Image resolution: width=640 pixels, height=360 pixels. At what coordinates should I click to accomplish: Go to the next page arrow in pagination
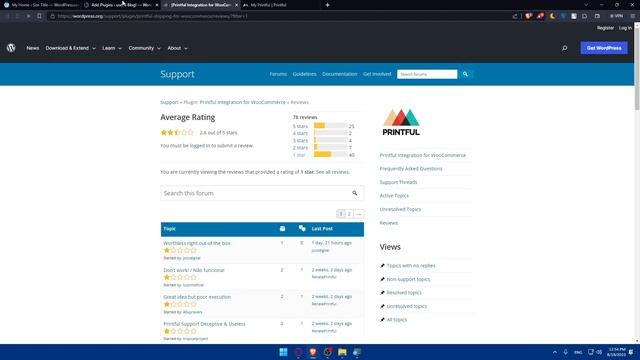[x=359, y=214]
